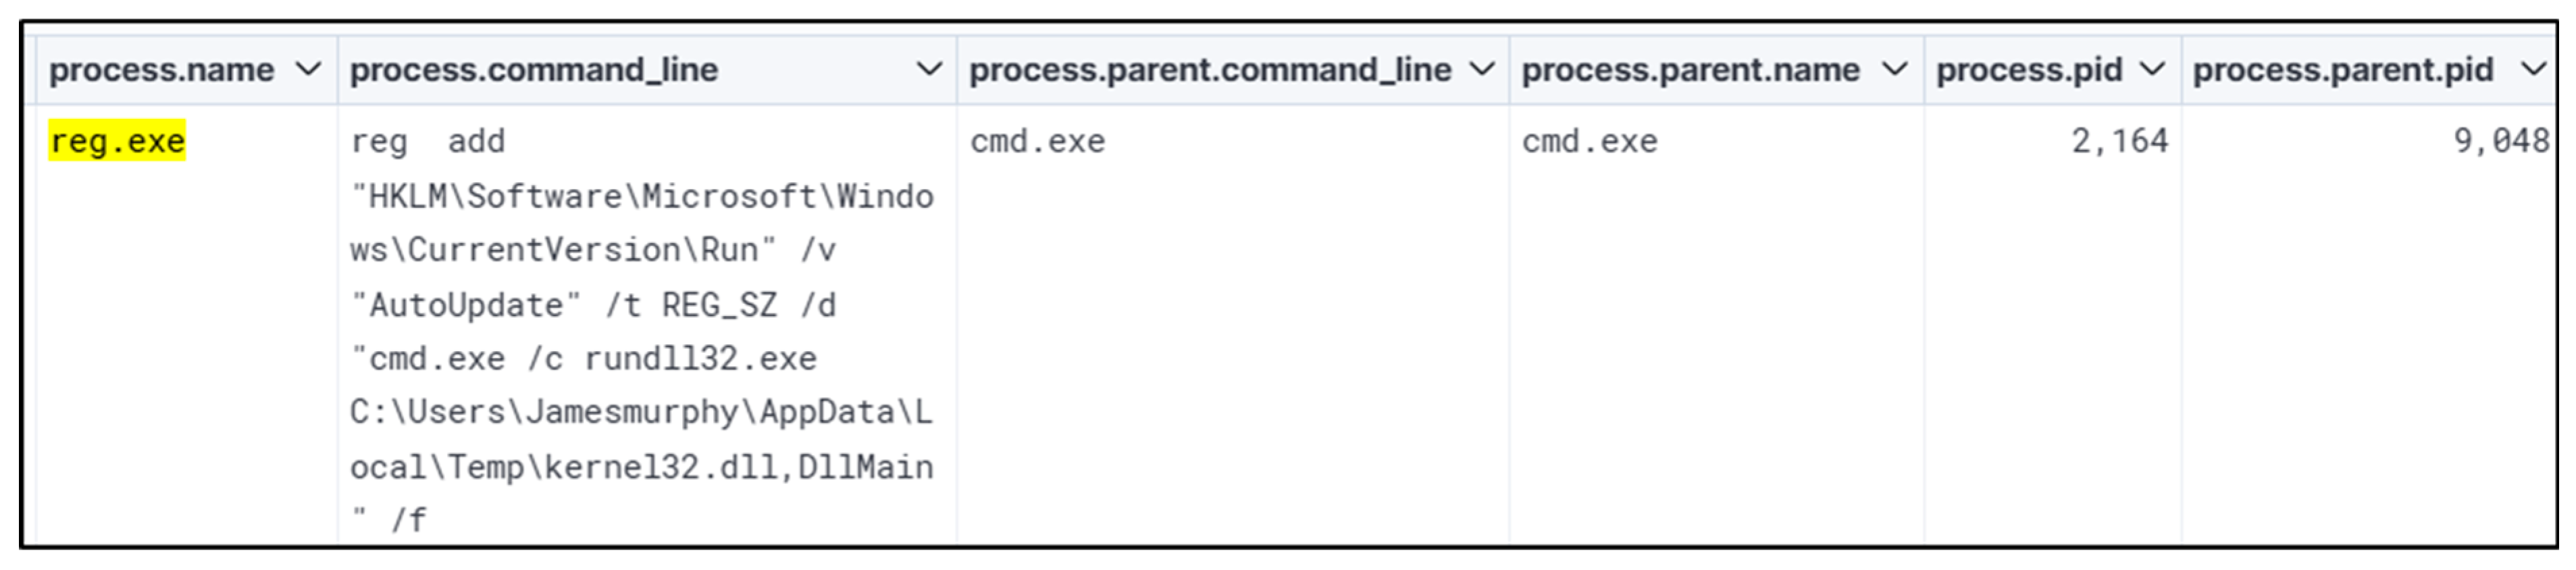The image size is (2576, 570).
Task: Click the highlighted reg.exe process name cell
Action: [x=117, y=142]
